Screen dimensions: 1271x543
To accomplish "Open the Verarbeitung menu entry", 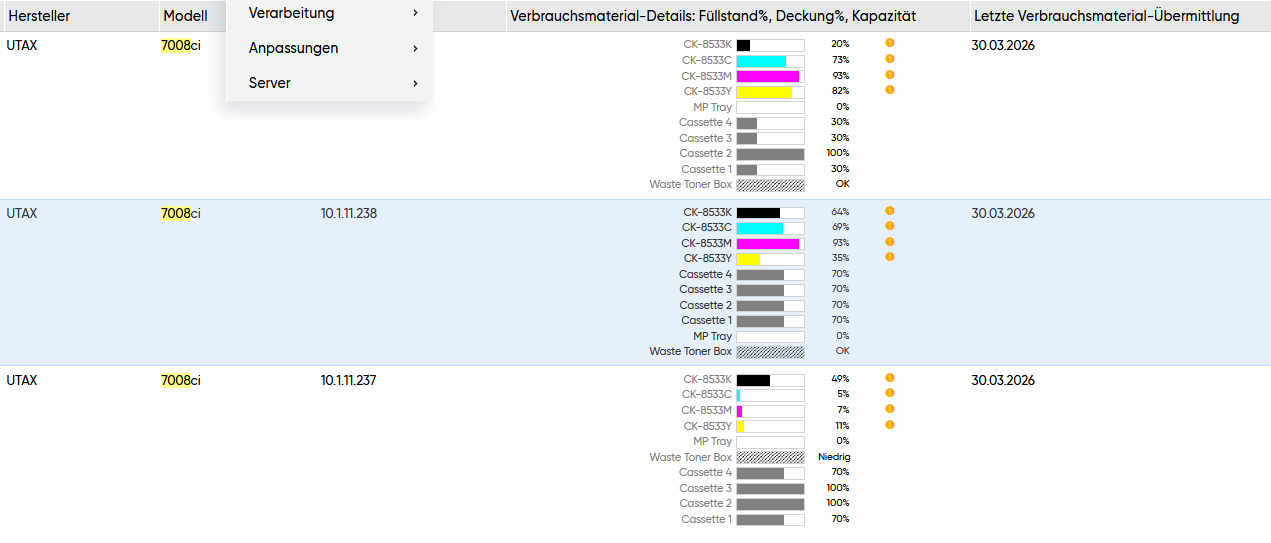I will click(x=291, y=13).
